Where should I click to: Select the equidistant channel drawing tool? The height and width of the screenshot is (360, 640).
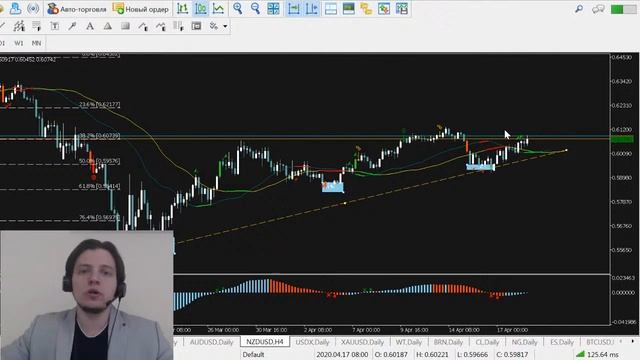coord(19,26)
